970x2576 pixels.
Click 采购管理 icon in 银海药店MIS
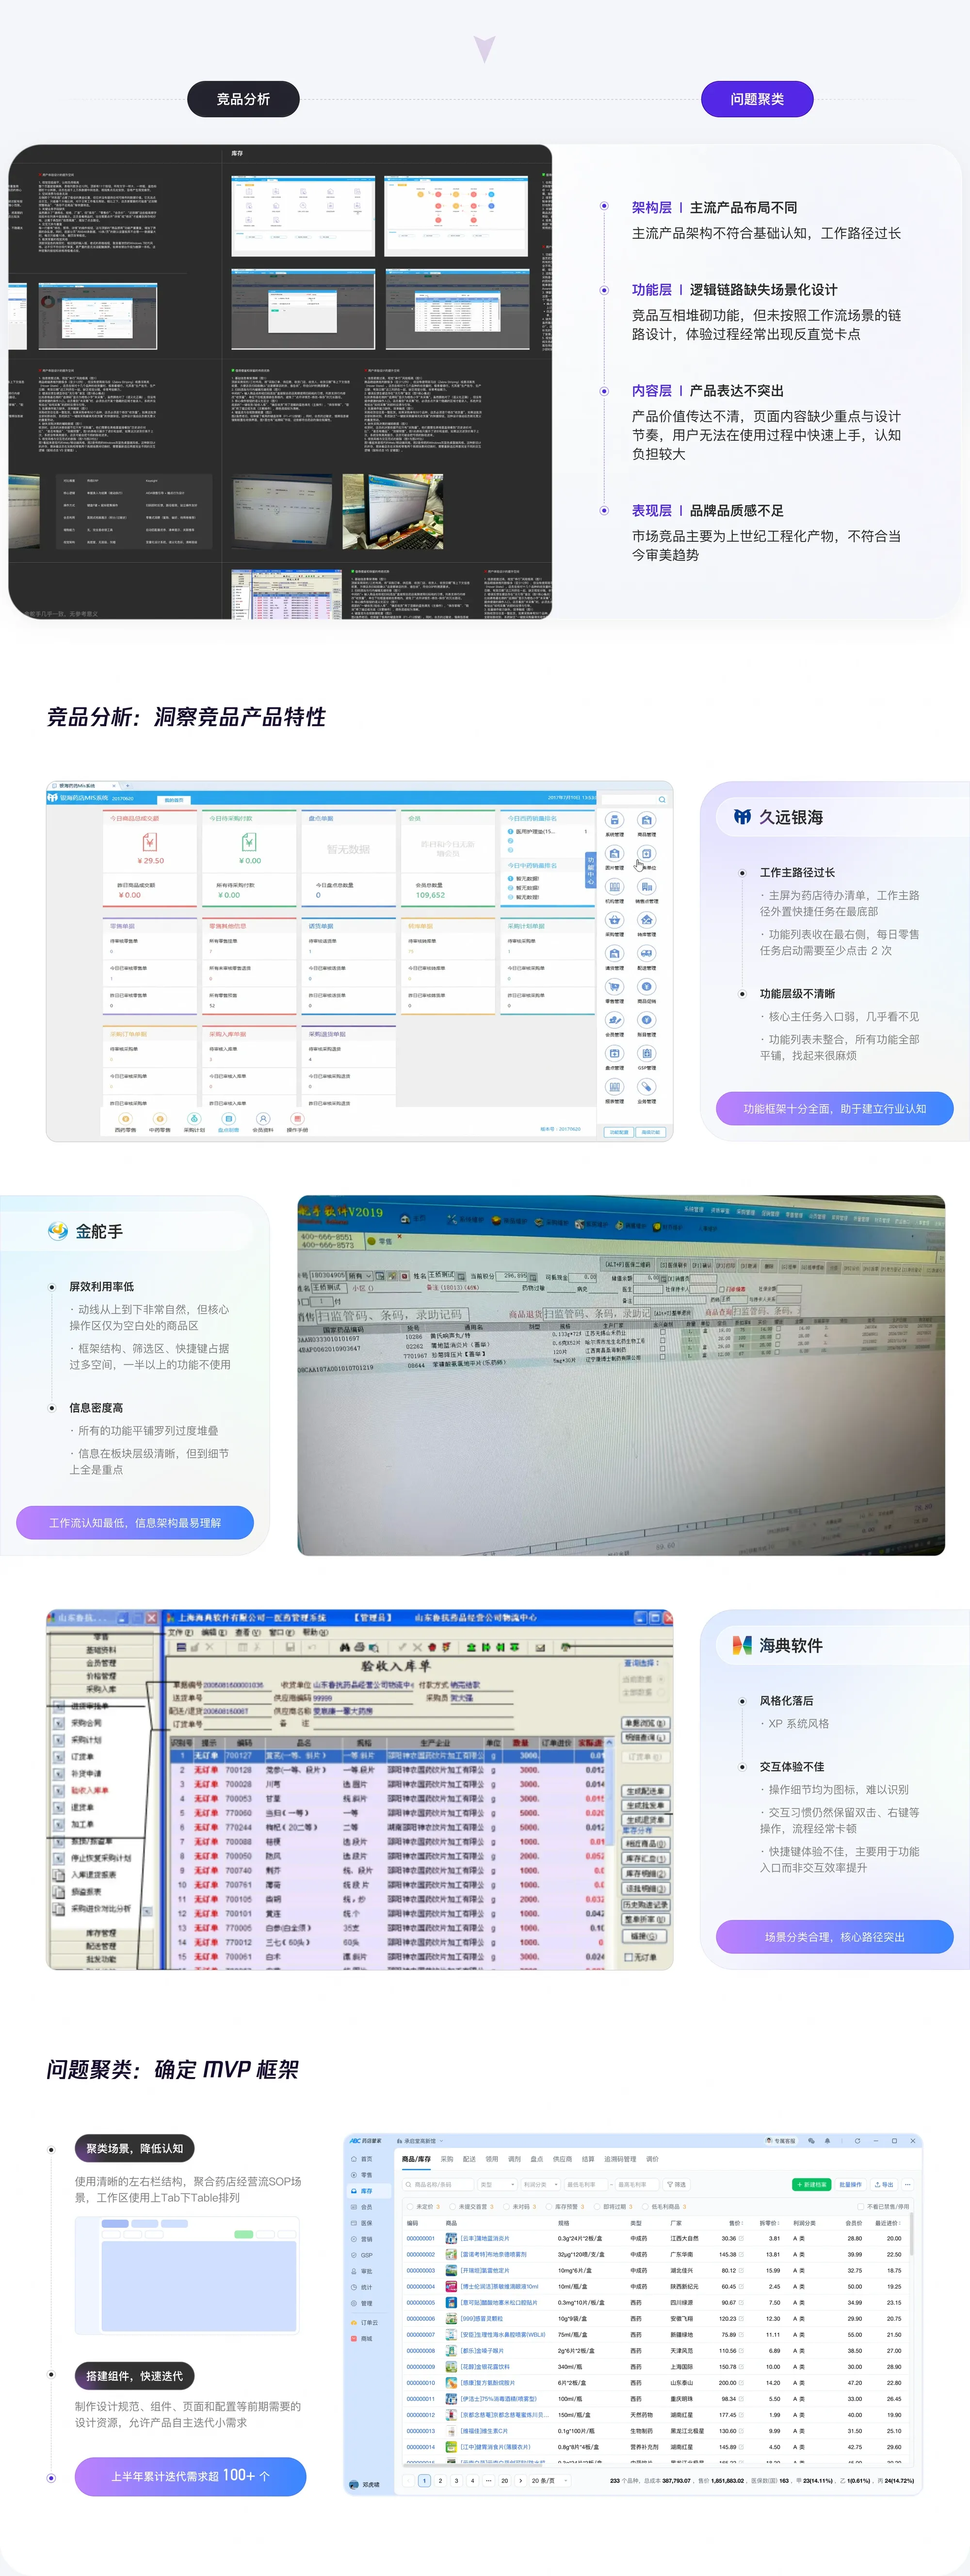pyautogui.click(x=615, y=920)
